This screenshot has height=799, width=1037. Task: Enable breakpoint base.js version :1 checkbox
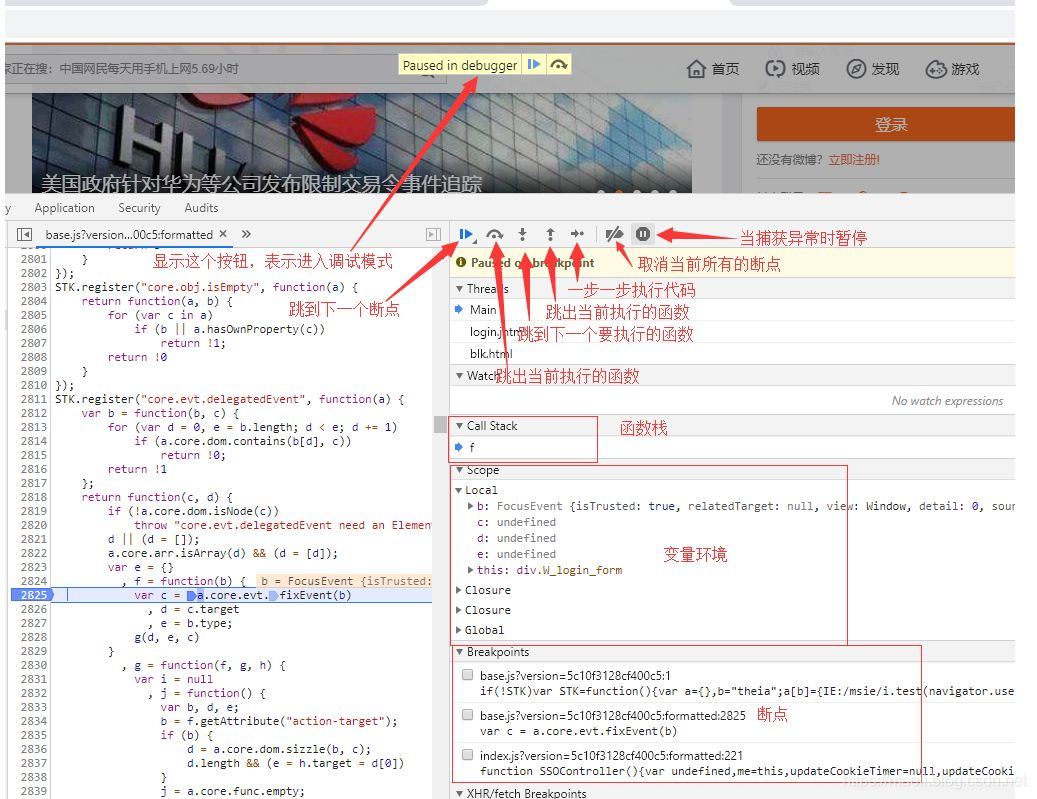pyautogui.click(x=468, y=675)
